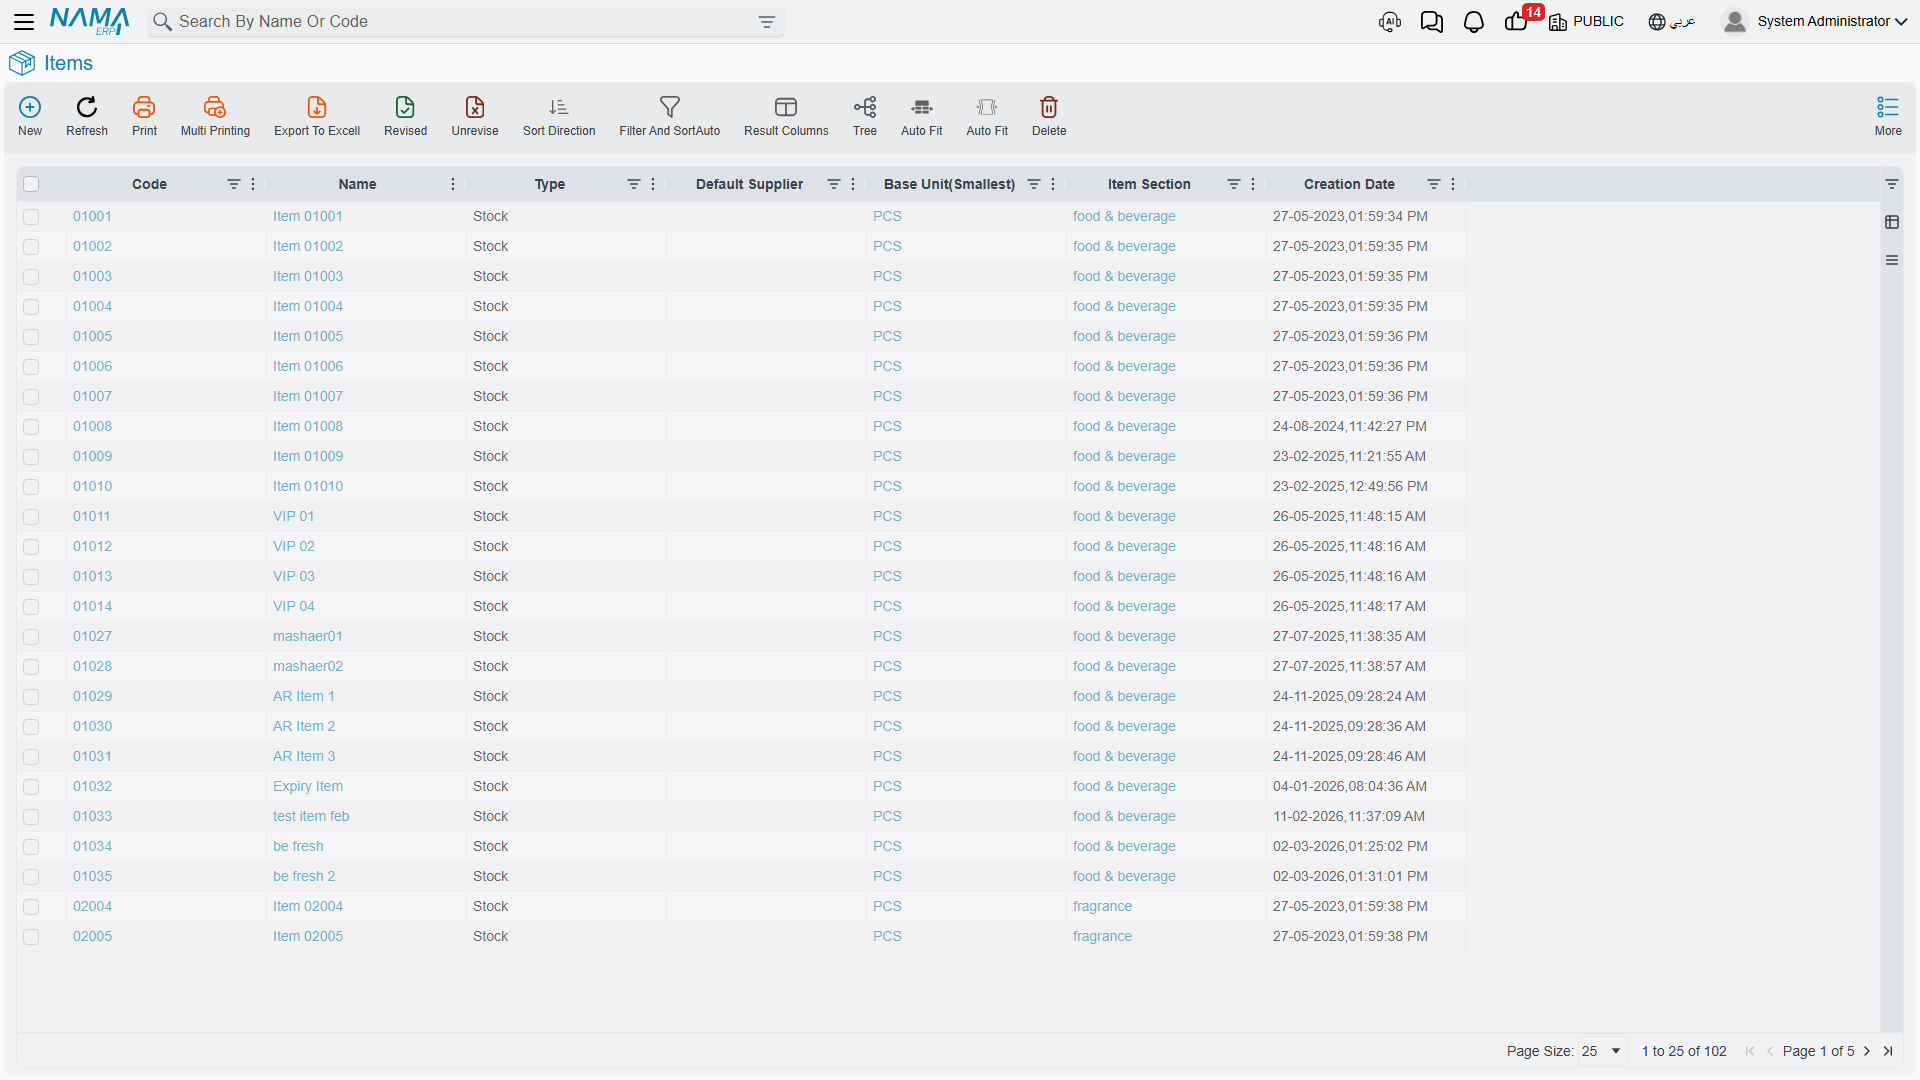This screenshot has height=1080, width=1920.
Task: Open the PCS unit link for row 01010
Action: pyautogui.click(x=887, y=486)
